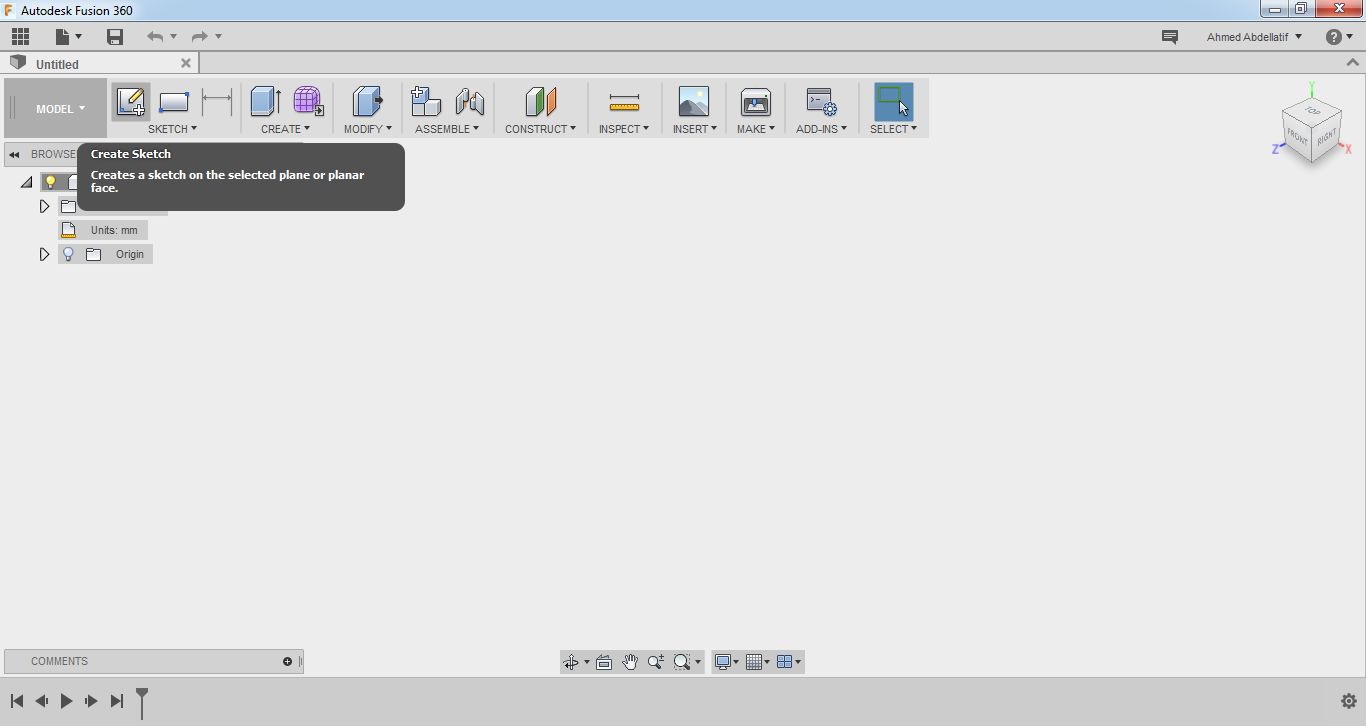
Task: Select the Measure tool
Action: pyautogui.click(x=624, y=101)
